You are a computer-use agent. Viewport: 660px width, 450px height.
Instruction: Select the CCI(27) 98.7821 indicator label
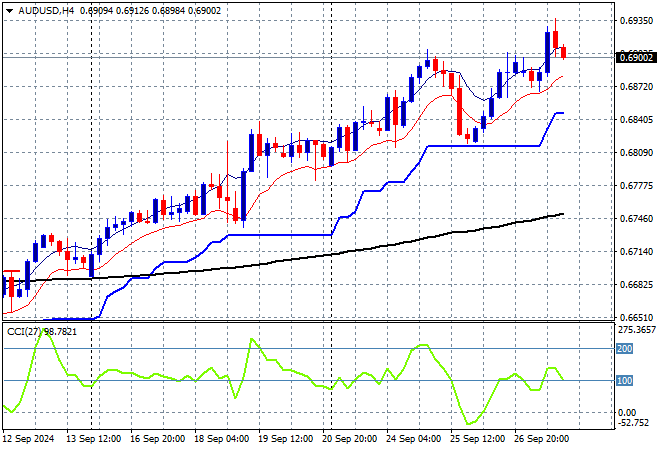[42, 332]
